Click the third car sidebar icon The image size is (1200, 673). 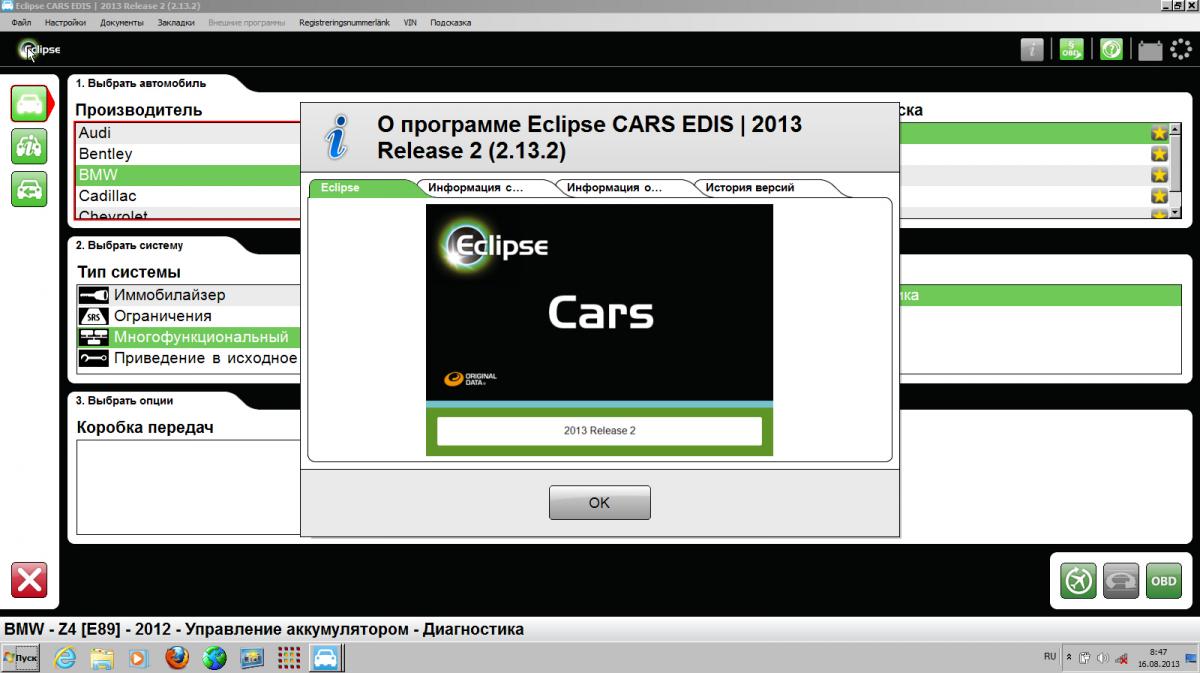(x=29, y=189)
